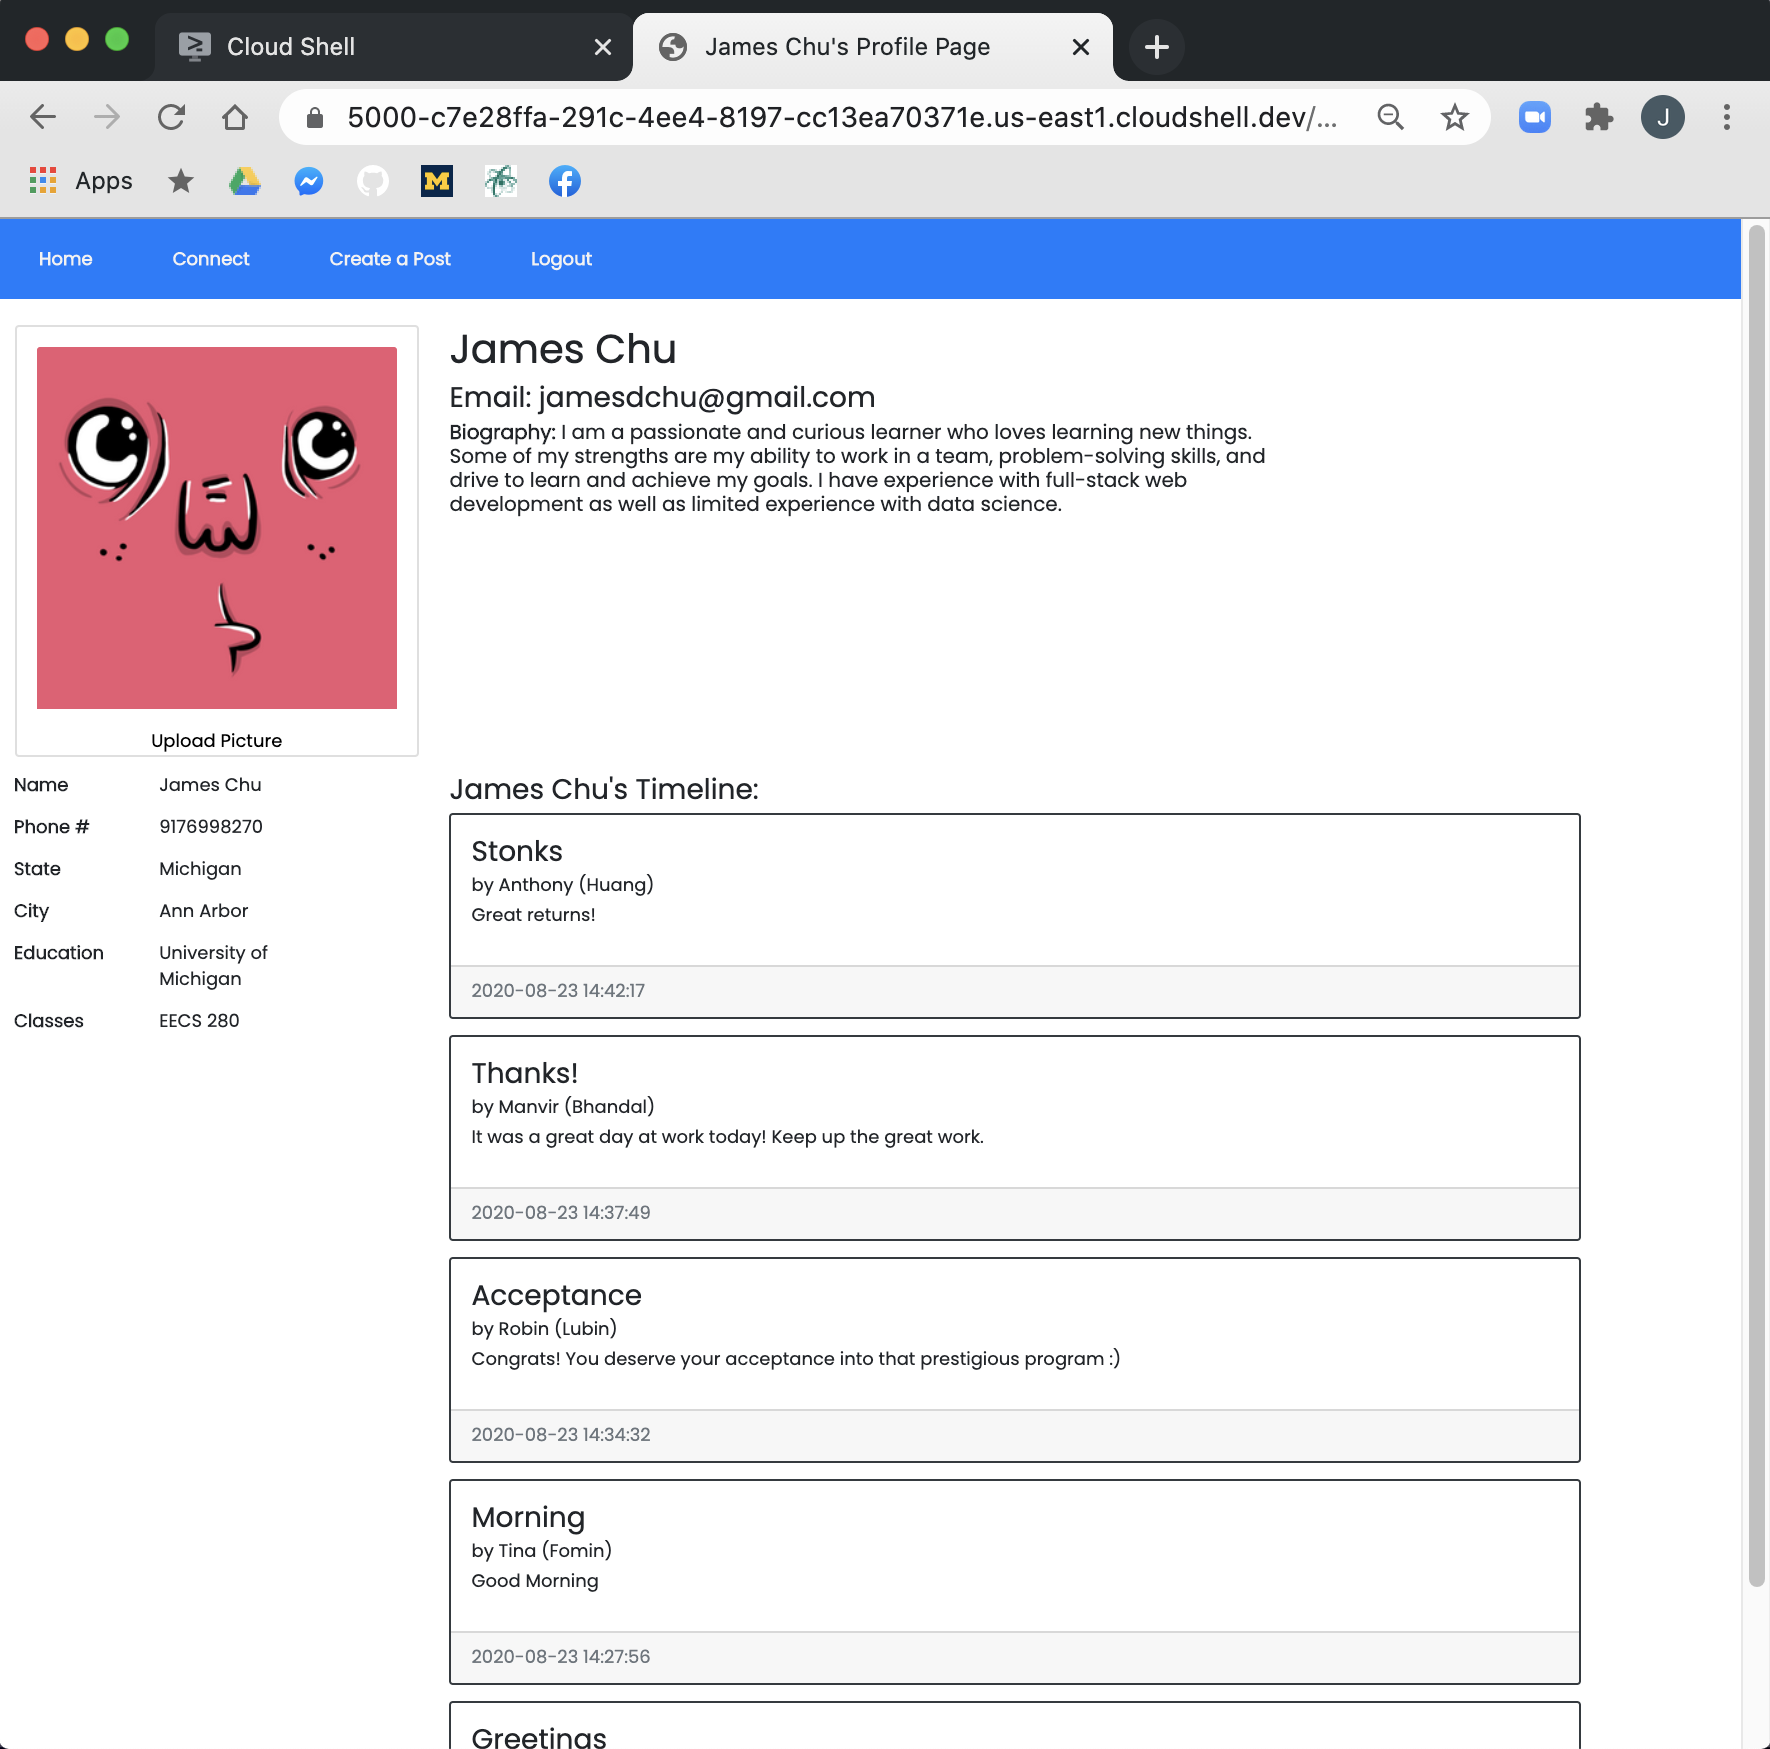The height and width of the screenshot is (1749, 1770).
Task: Click the pink profile picture
Action: click(x=217, y=528)
